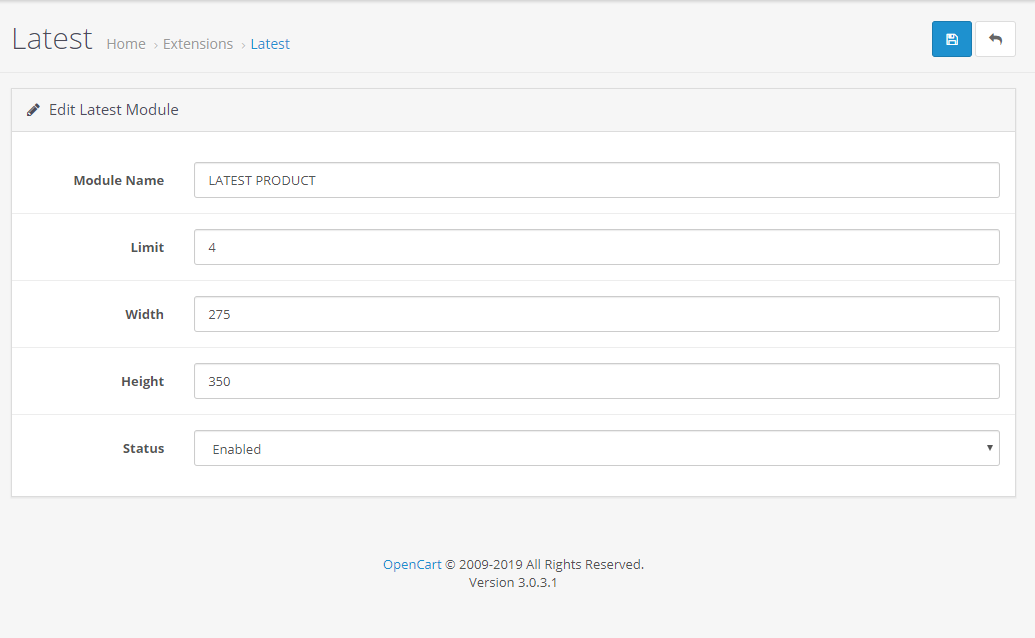Go to Home in the breadcrumb
Viewport: 1035px width, 638px height.
point(126,44)
